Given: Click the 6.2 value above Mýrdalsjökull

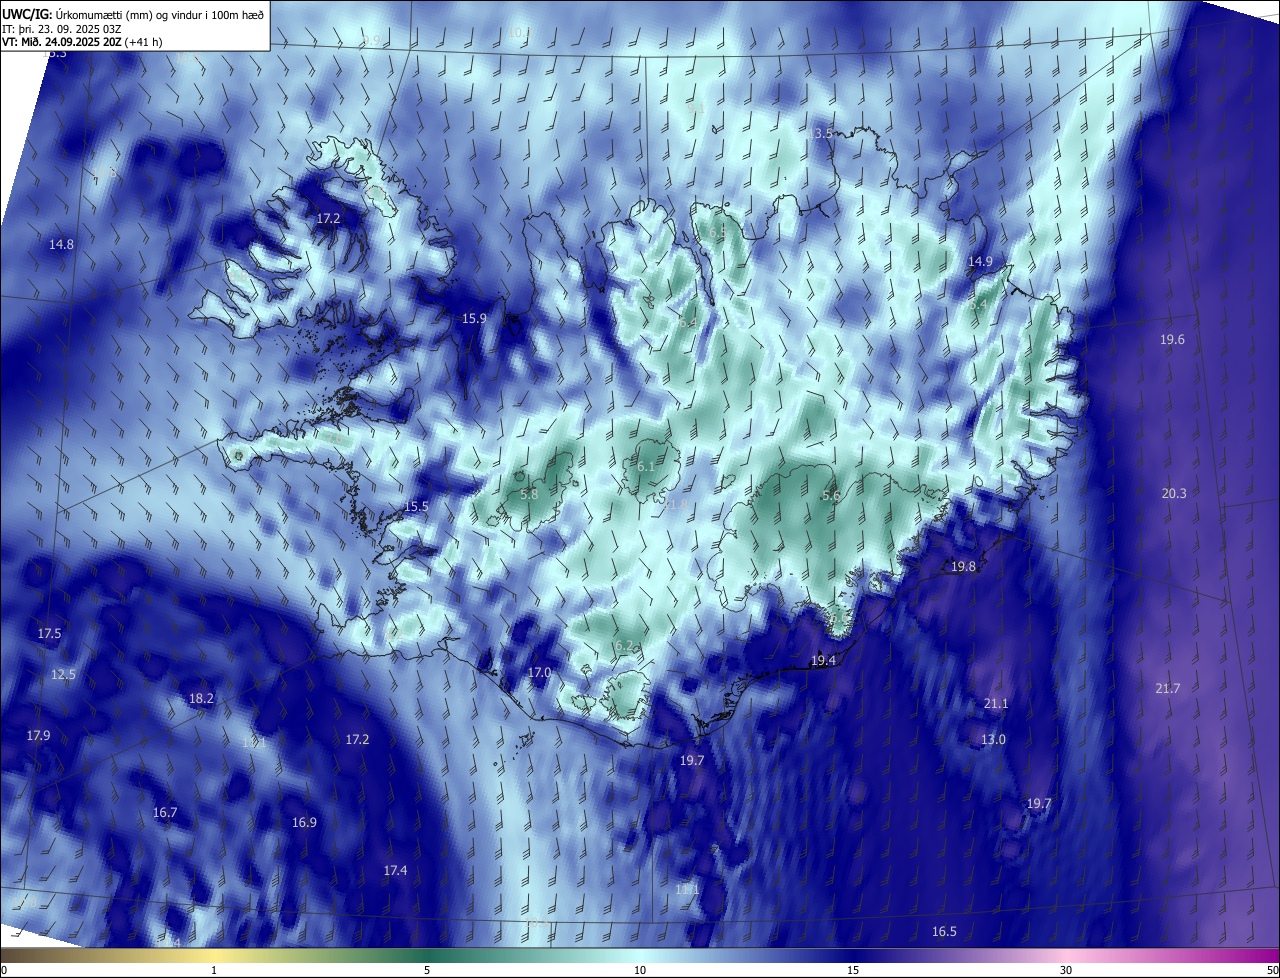Looking at the screenshot, I should pyautogui.click(x=624, y=647).
